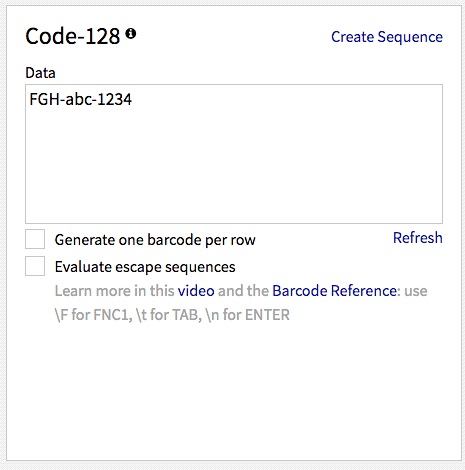Click the 'Evaluate escape sequences' label text
This screenshot has height=470, width=465.
[x=145, y=267]
